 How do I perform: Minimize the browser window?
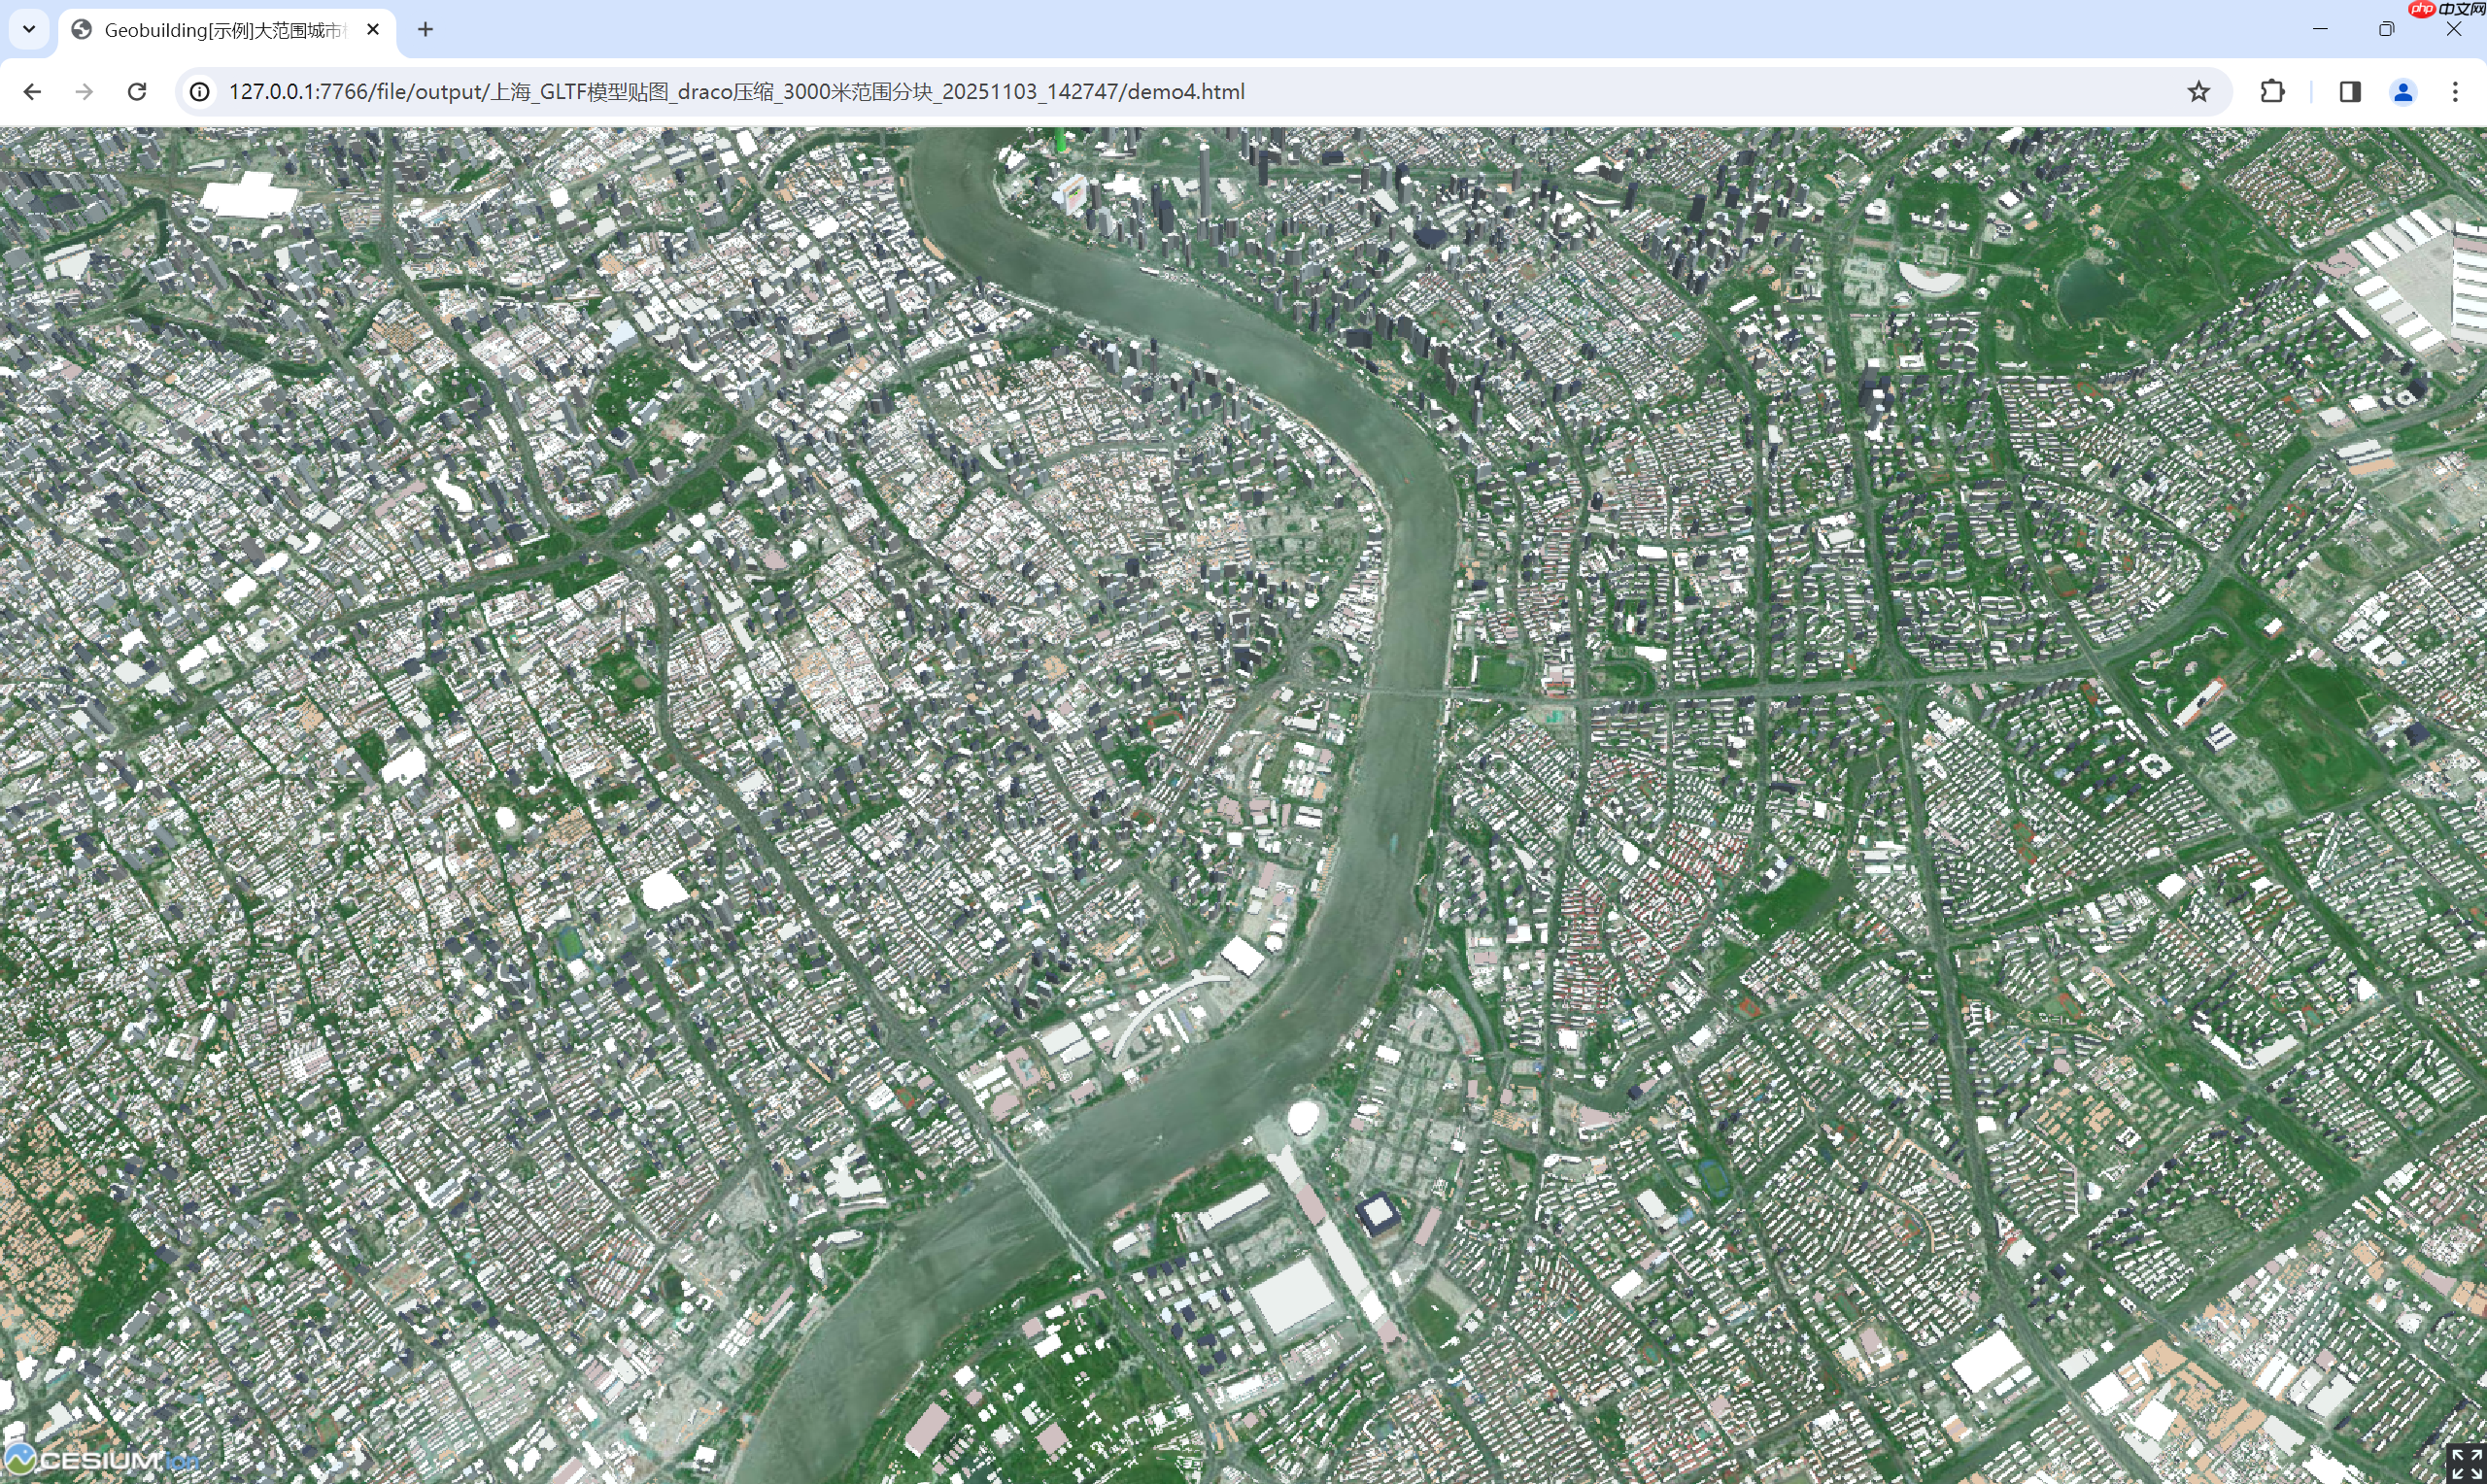[2320, 29]
